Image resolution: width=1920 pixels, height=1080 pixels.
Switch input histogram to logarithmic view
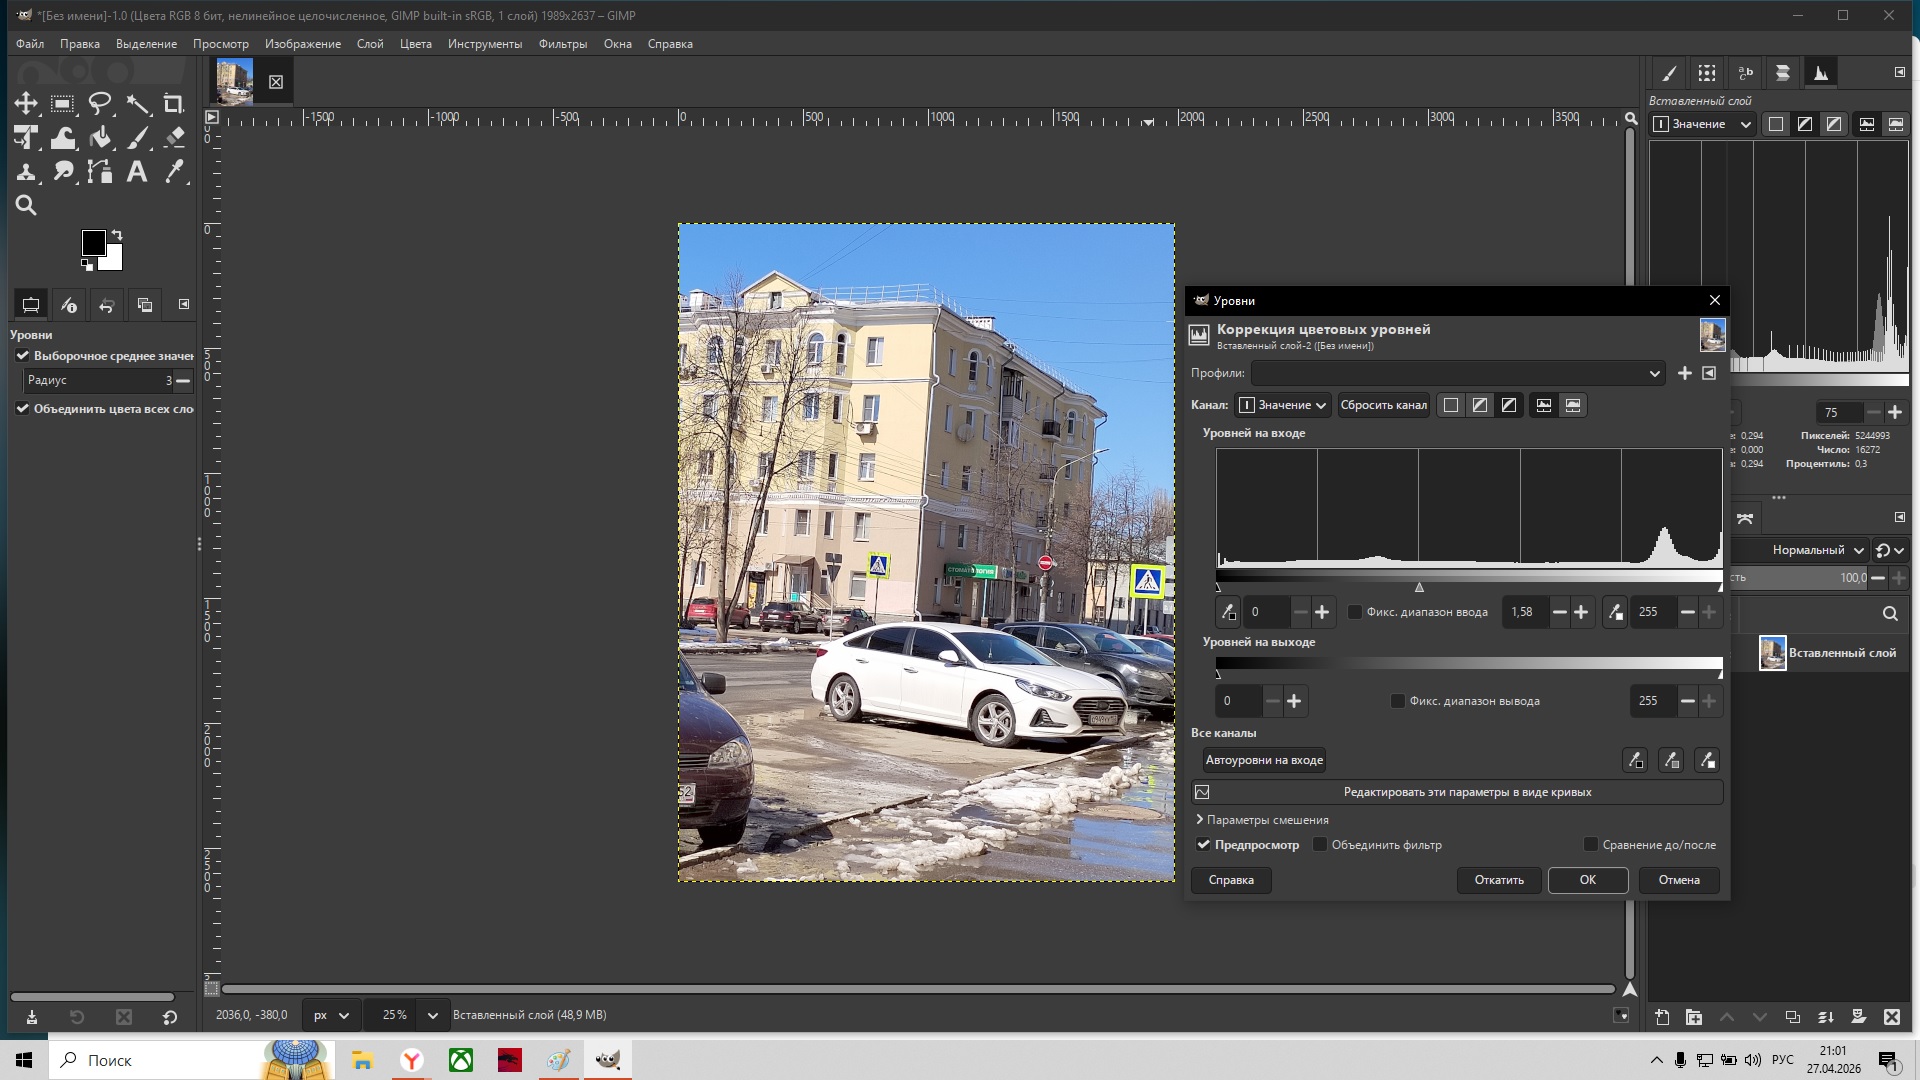point(1572,405)
